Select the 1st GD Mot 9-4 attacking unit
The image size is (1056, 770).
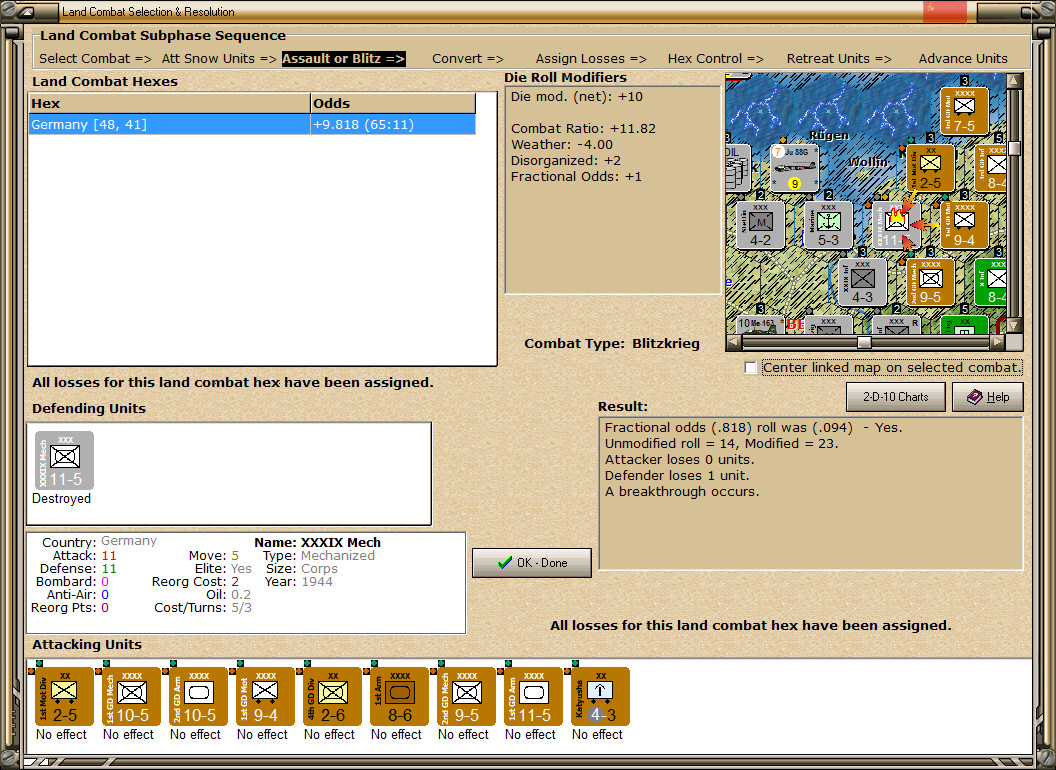coord(265,697)
